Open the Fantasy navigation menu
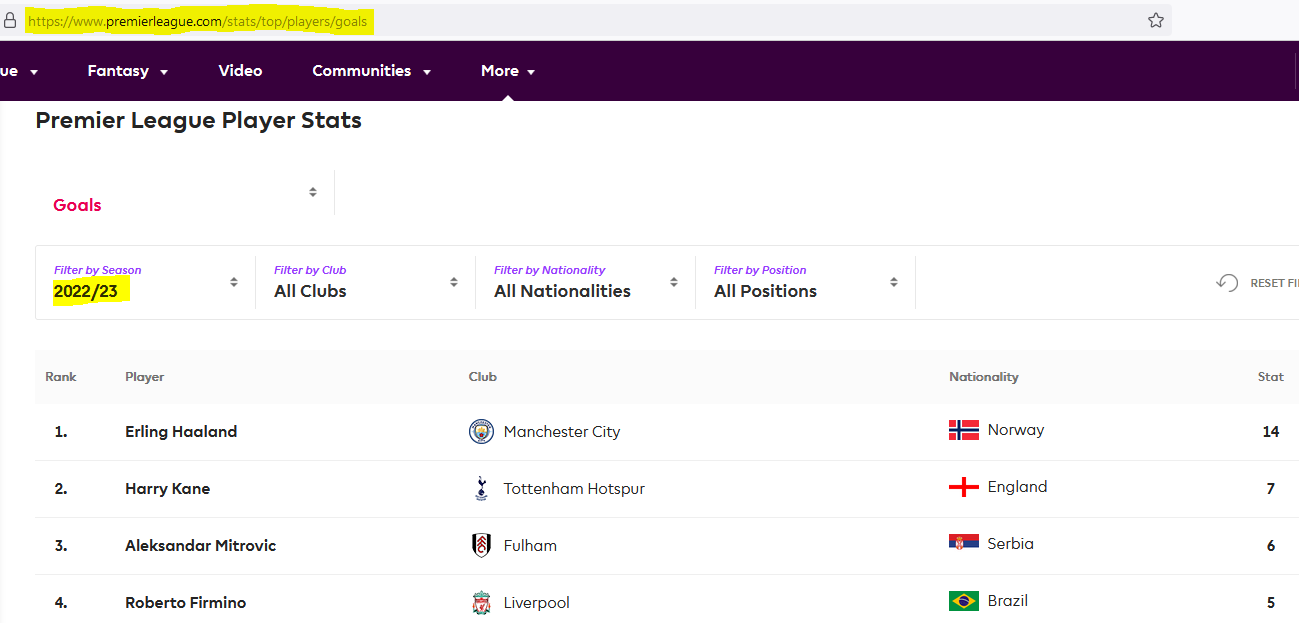This screenshot has width=1299, height=623. (x=127, y=71)
